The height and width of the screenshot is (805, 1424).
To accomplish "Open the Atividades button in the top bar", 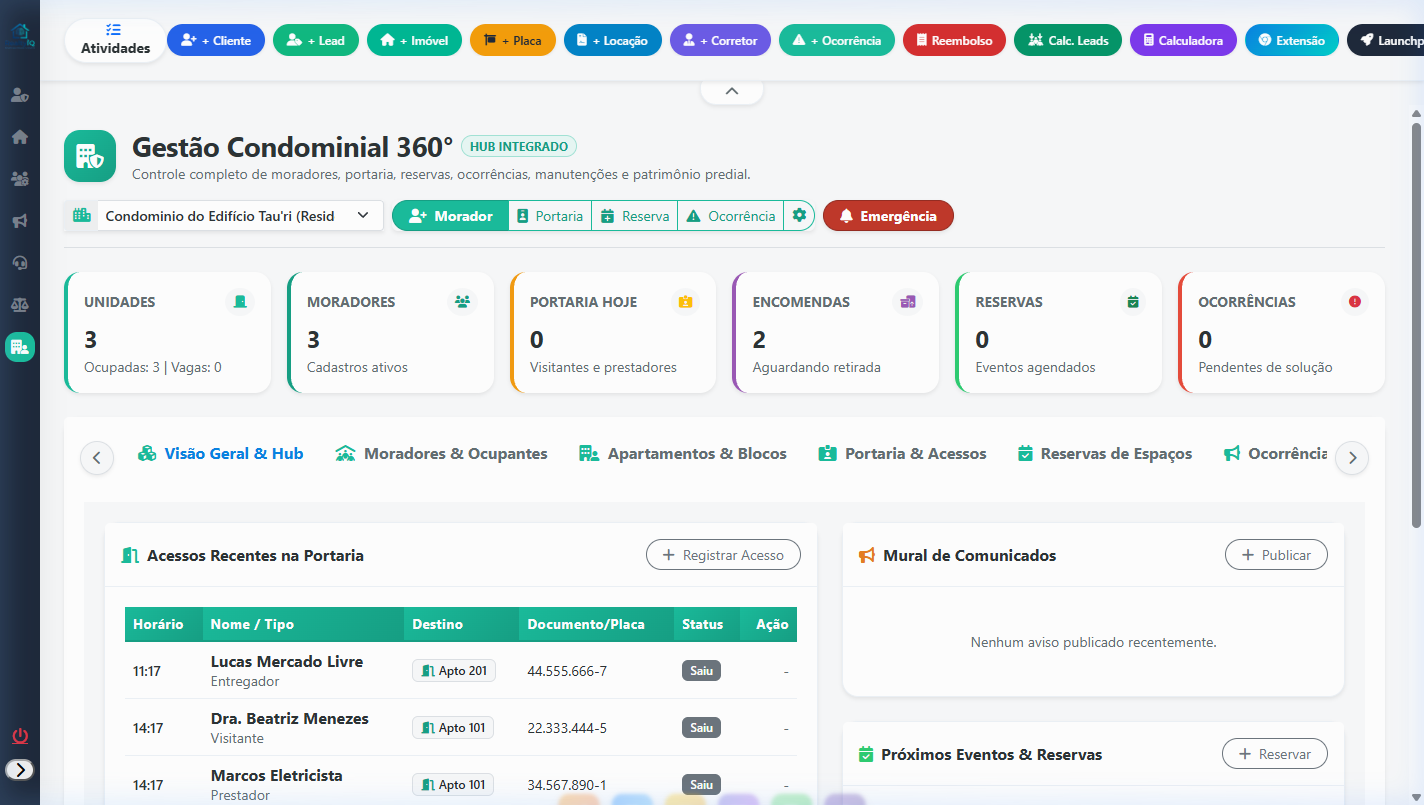I will (116, 40).
